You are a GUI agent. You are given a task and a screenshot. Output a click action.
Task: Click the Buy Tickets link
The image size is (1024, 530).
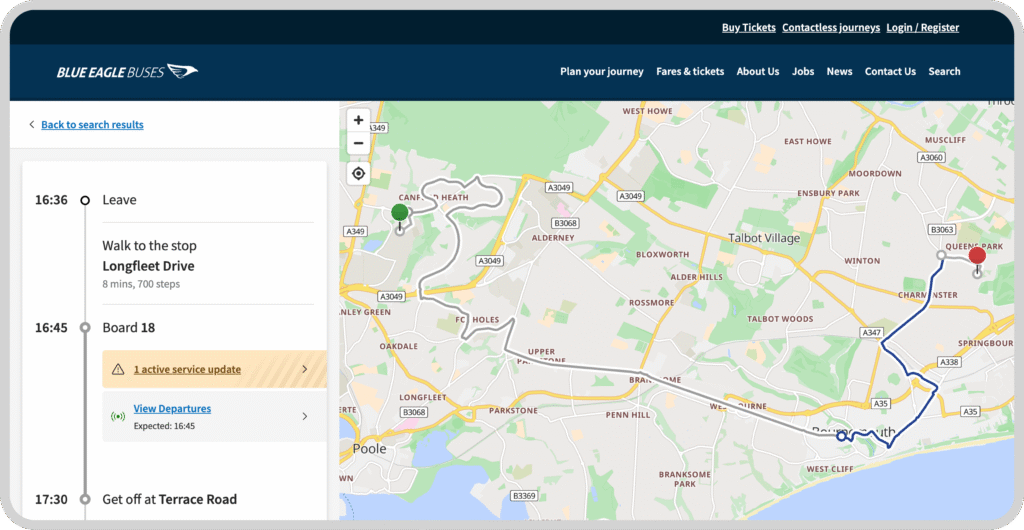748,28
